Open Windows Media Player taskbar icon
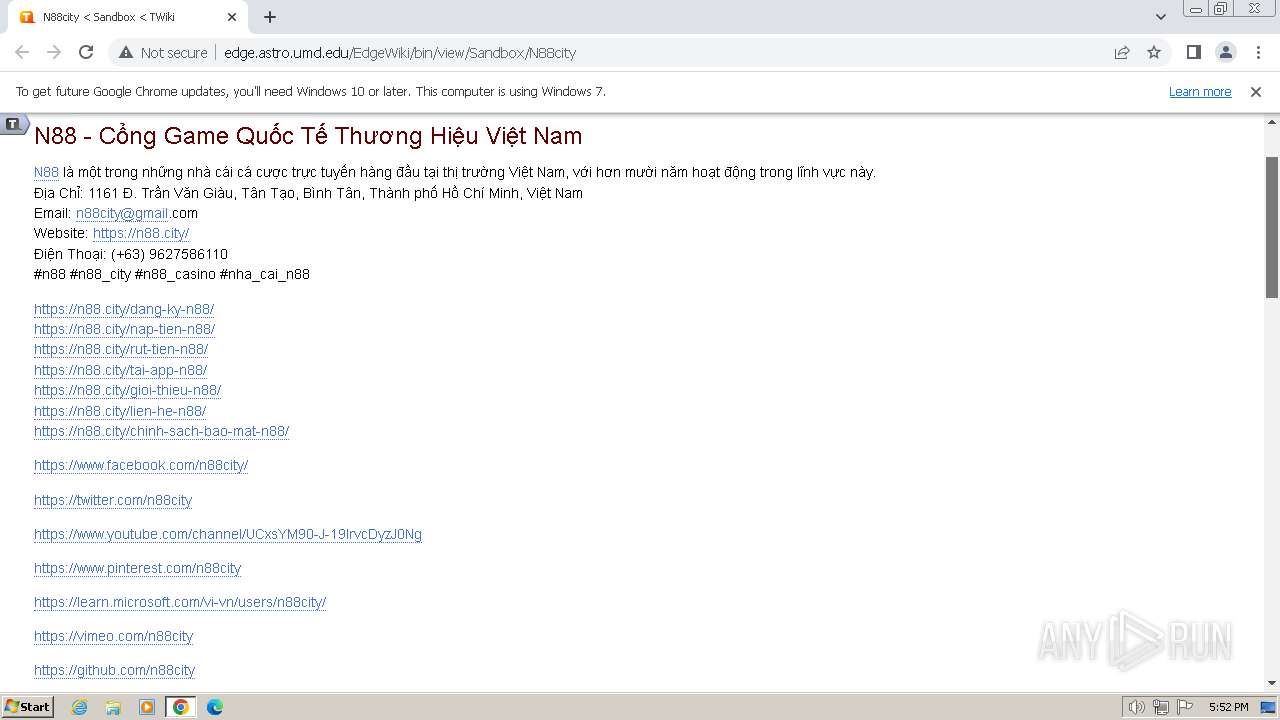The height and width of the screenshot is (720, 1280). [x=147, y=707]
